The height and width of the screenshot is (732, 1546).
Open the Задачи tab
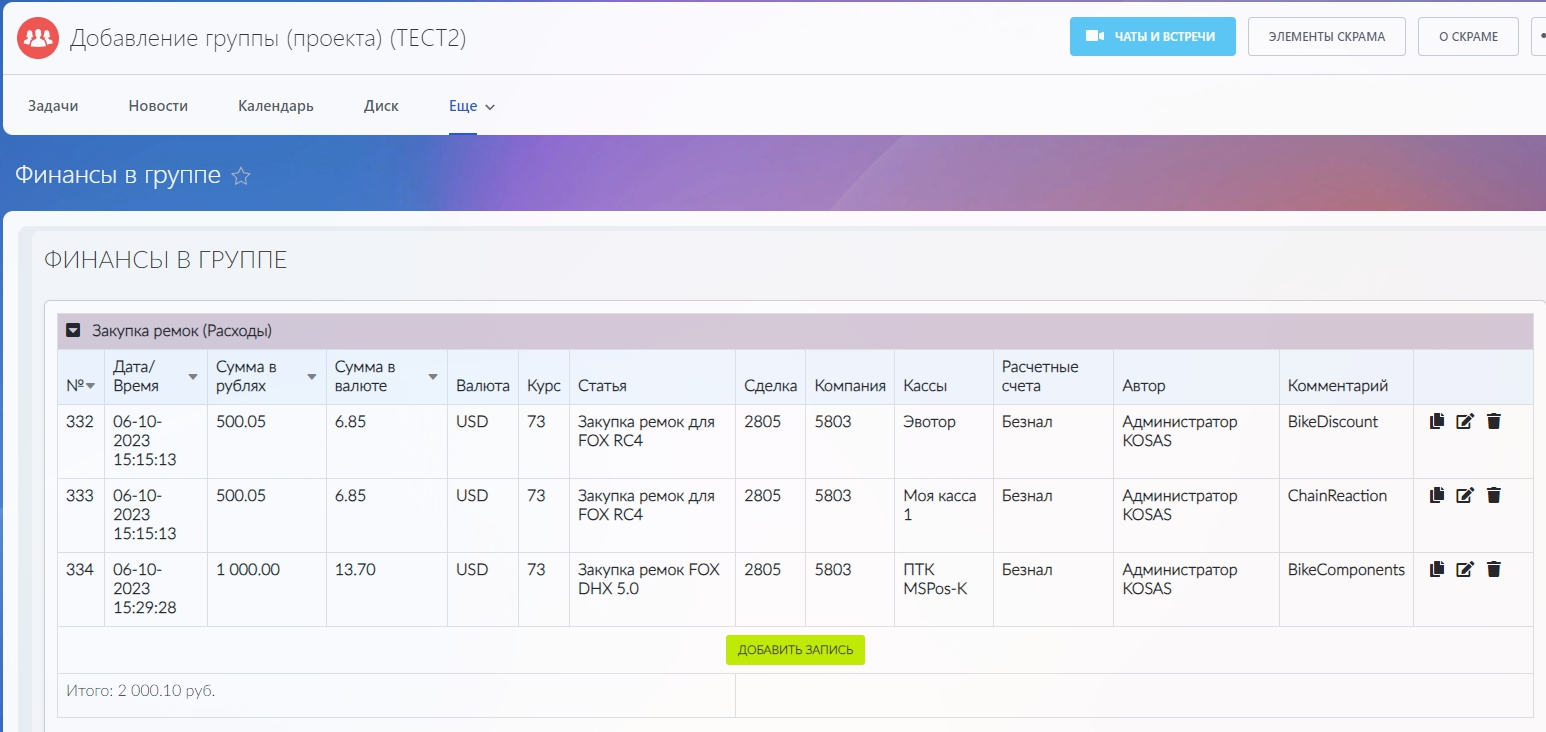53,106
